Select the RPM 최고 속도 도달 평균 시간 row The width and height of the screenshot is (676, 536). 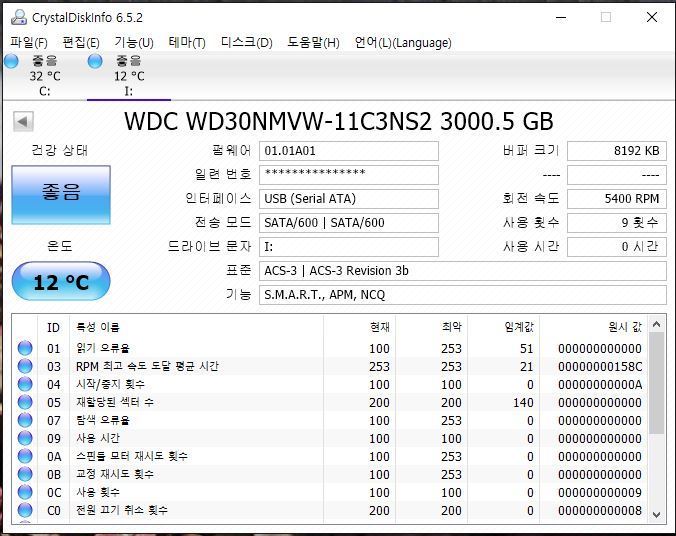coord(330,366)
